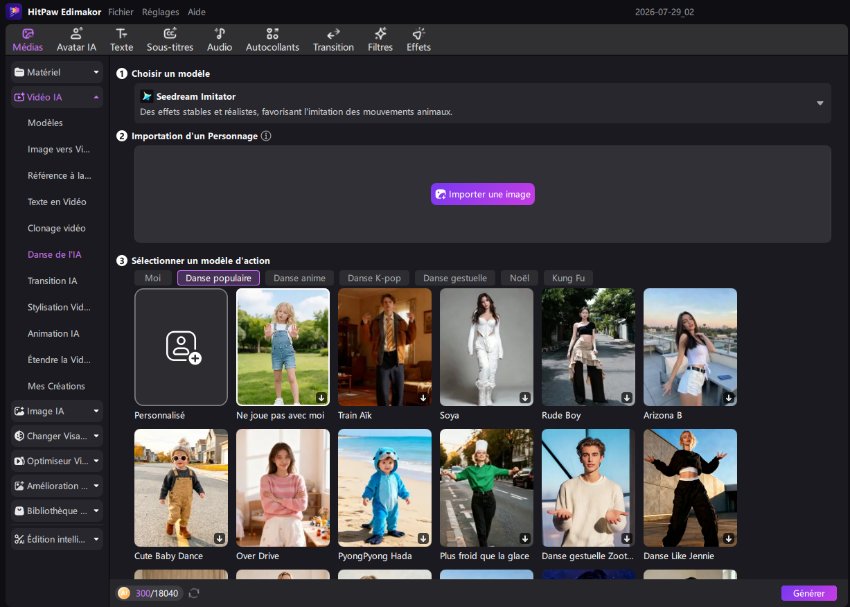Switch to the Noël tab
Viewport: 850px width, 607px height.
point(519,278)
